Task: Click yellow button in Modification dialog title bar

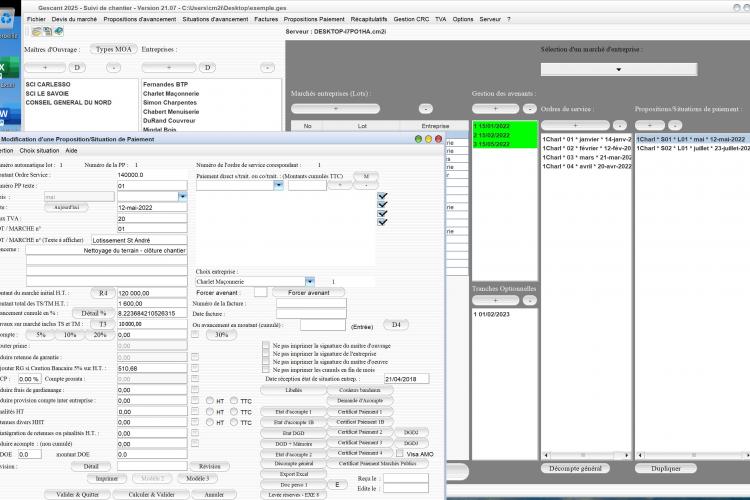Action: [428, 139]
